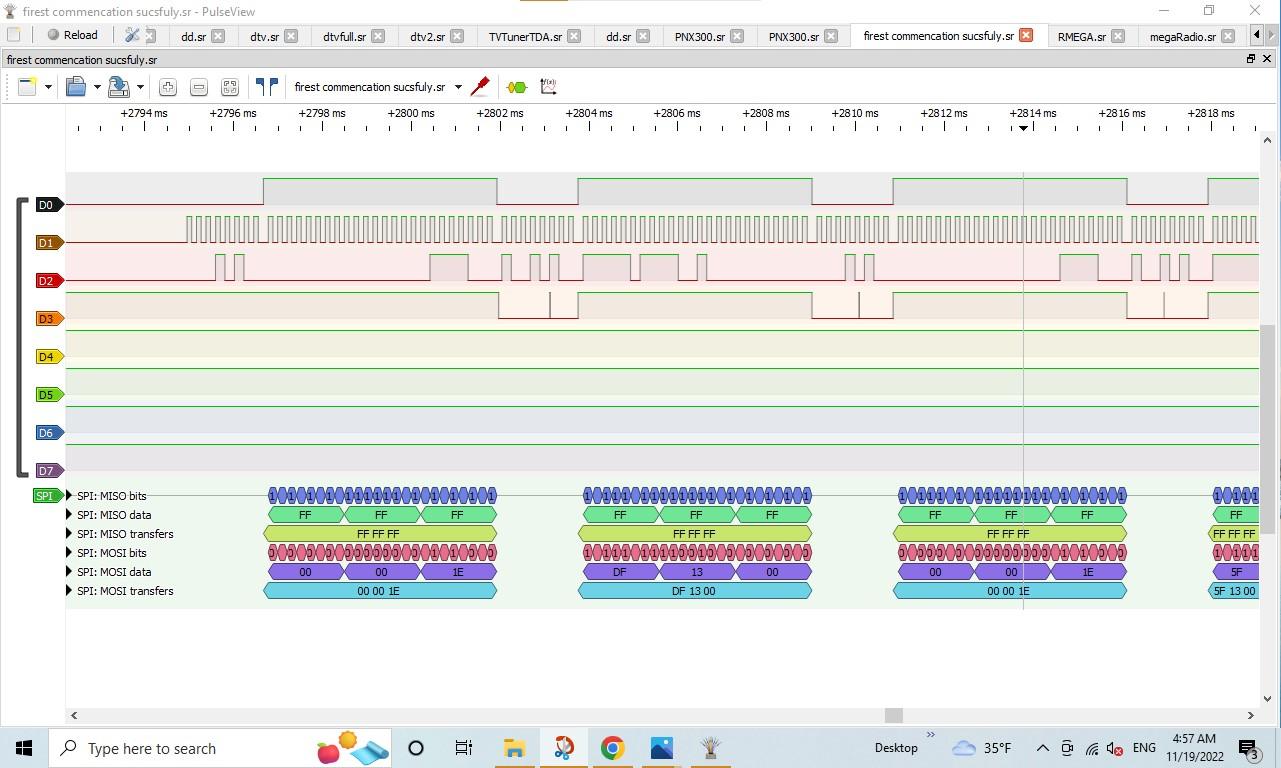Screen dimensions: 1281x768
Task: Float the session dock panel
Action: point(1250,59)
